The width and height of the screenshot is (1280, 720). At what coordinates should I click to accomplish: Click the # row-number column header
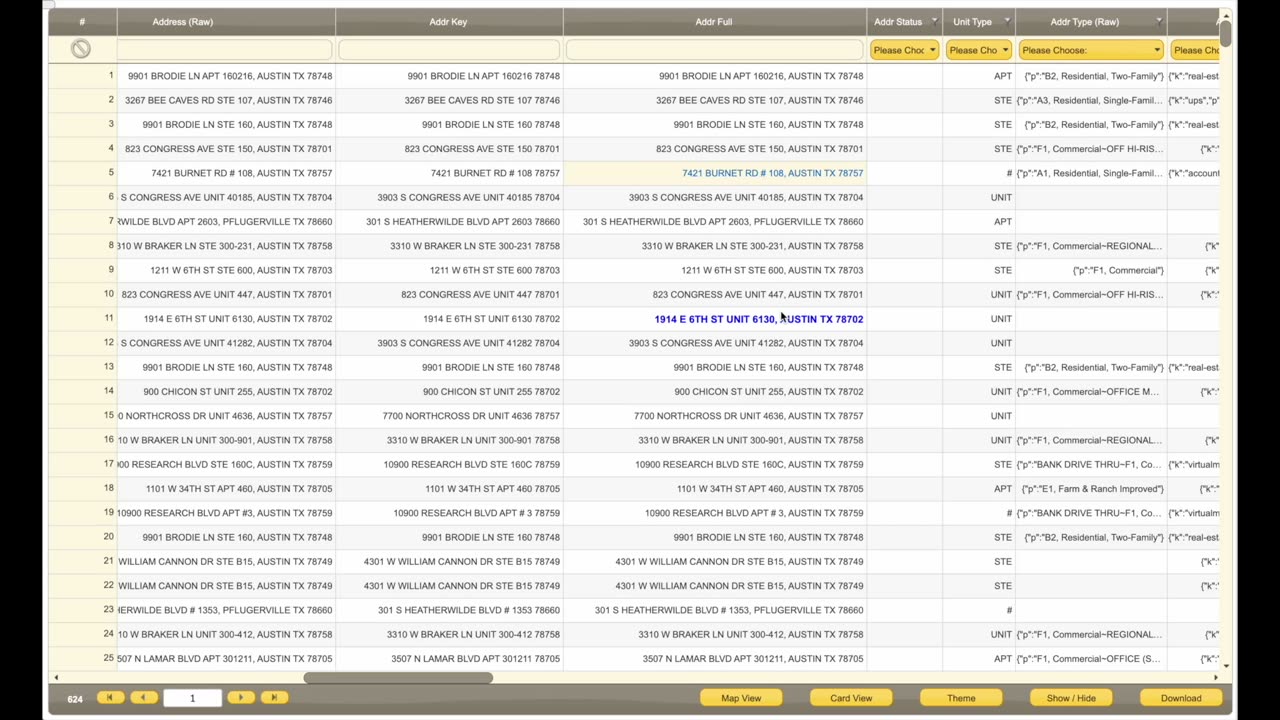[x=82, y=21]
